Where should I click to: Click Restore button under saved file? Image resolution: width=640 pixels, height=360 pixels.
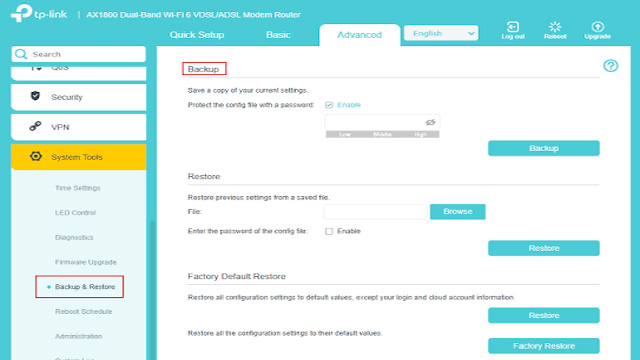[544, 248]
